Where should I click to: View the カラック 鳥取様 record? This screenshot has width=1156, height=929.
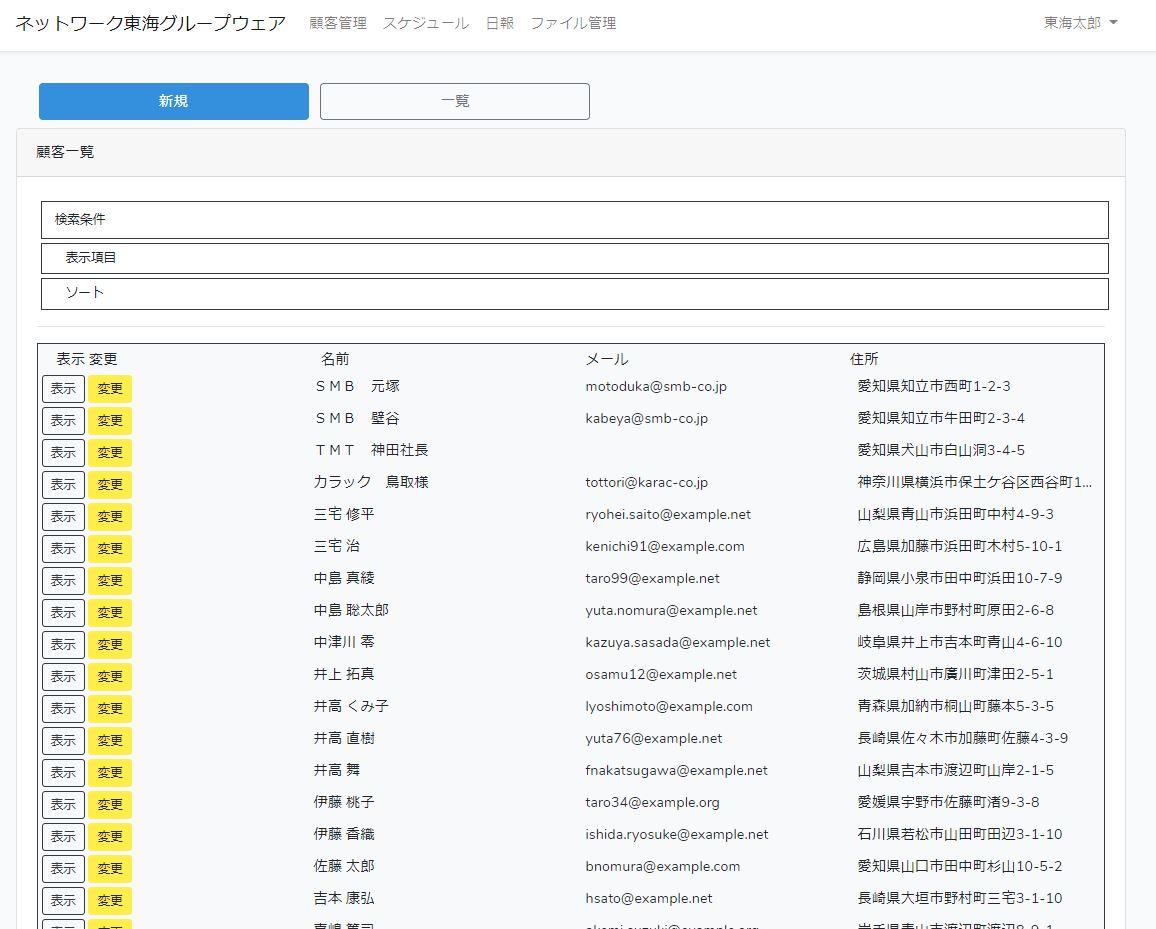point(63,484)
